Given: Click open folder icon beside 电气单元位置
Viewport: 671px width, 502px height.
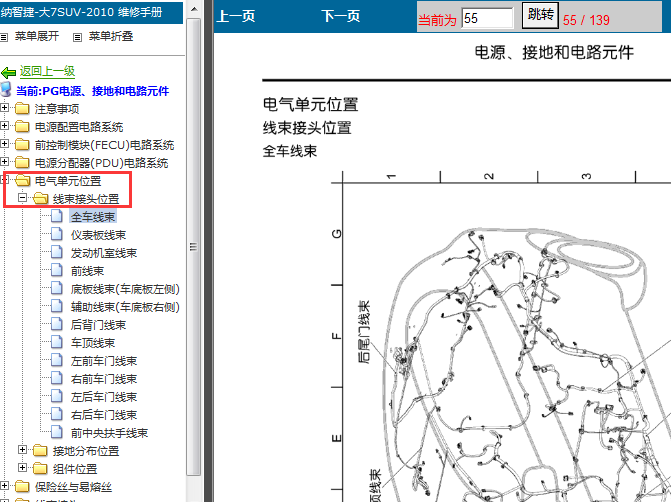Looking at the screenshot, I should click(22, 181).
